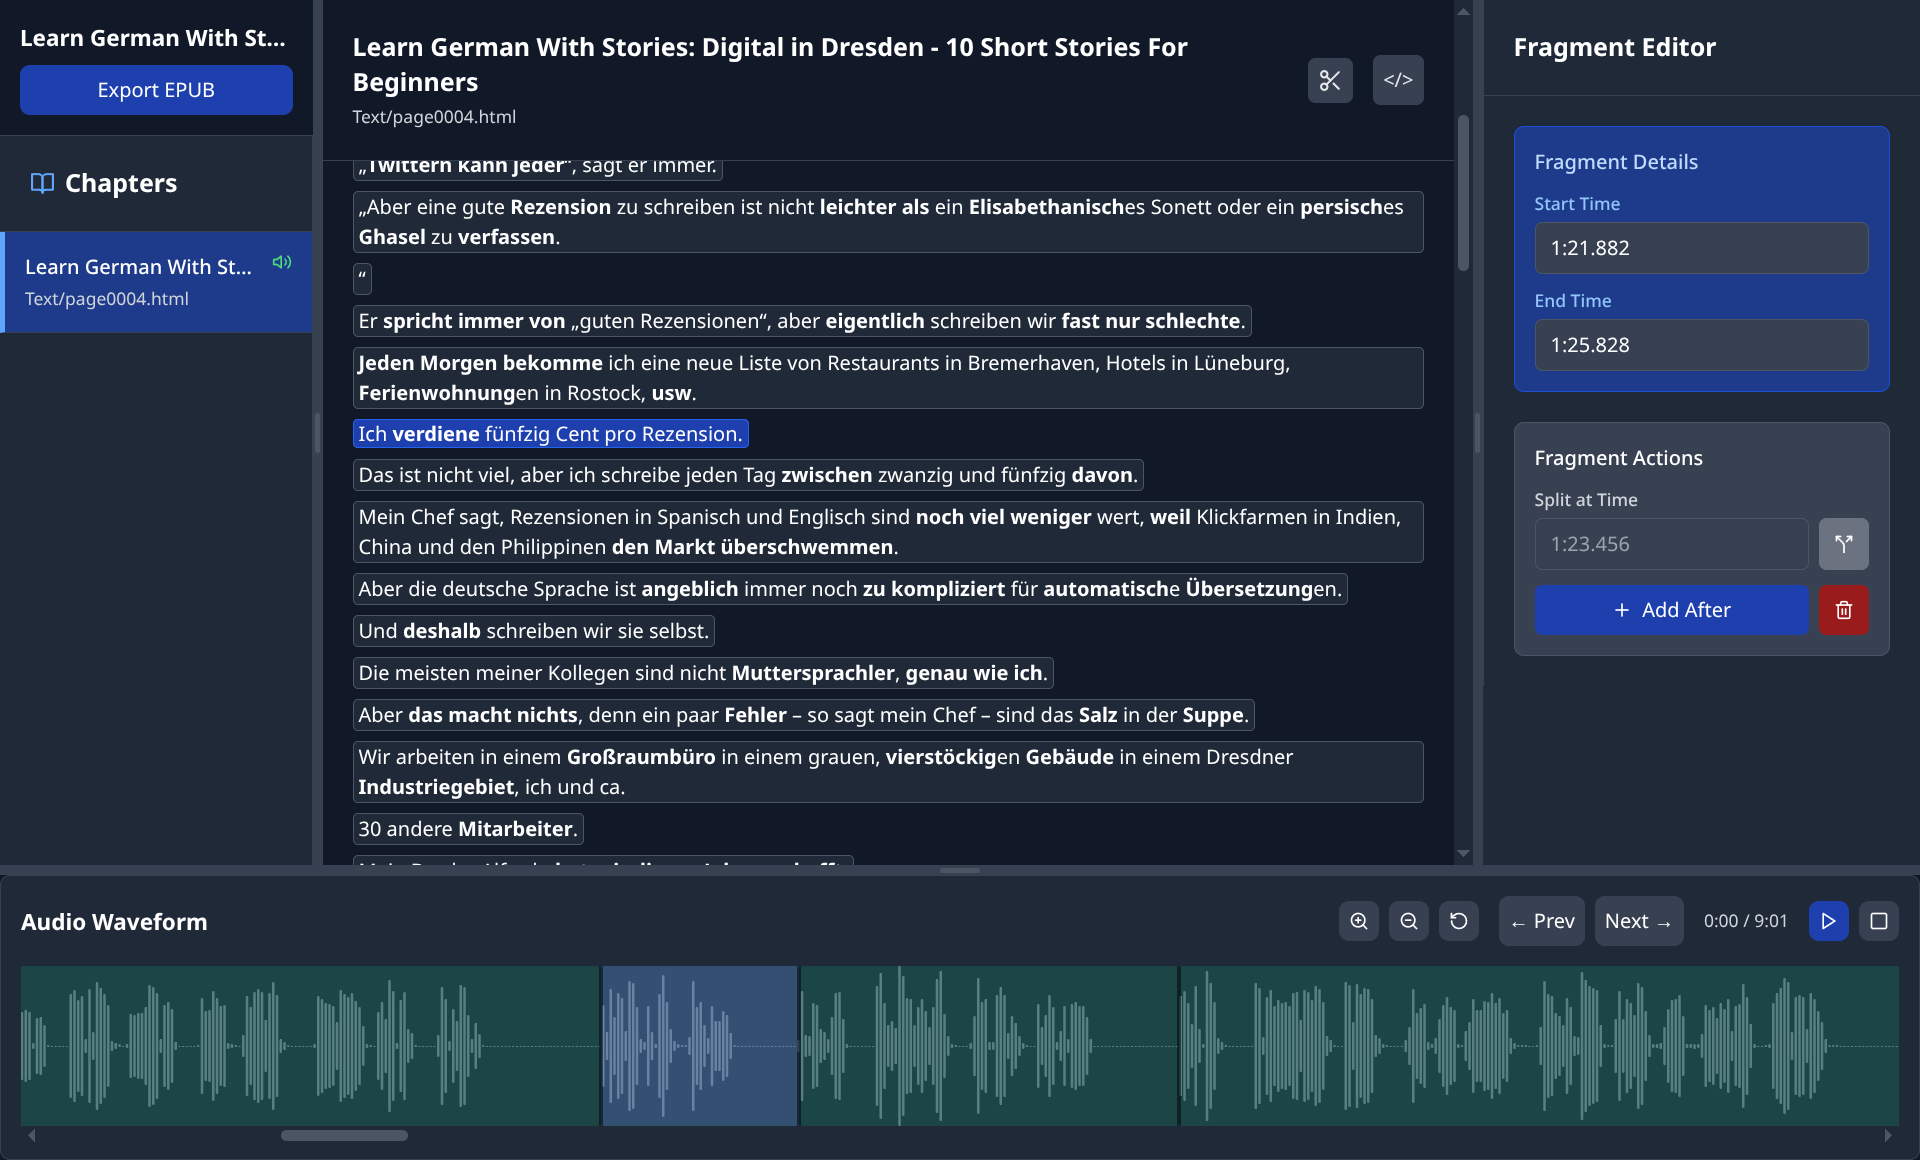The height and width of the screenshot is (1160, 1920).
Task: Open the HTML code view icon
Action: [1398, 80]
